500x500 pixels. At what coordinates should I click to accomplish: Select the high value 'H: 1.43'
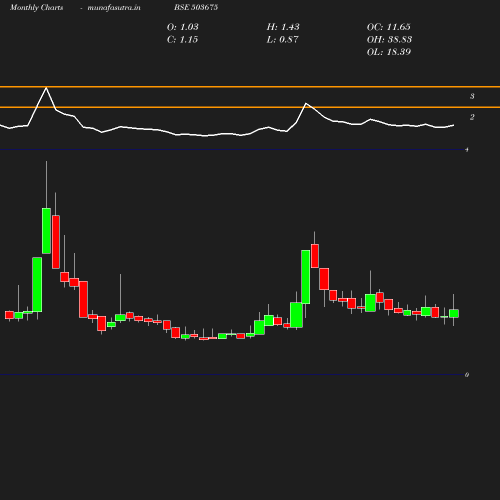point(283,27)
